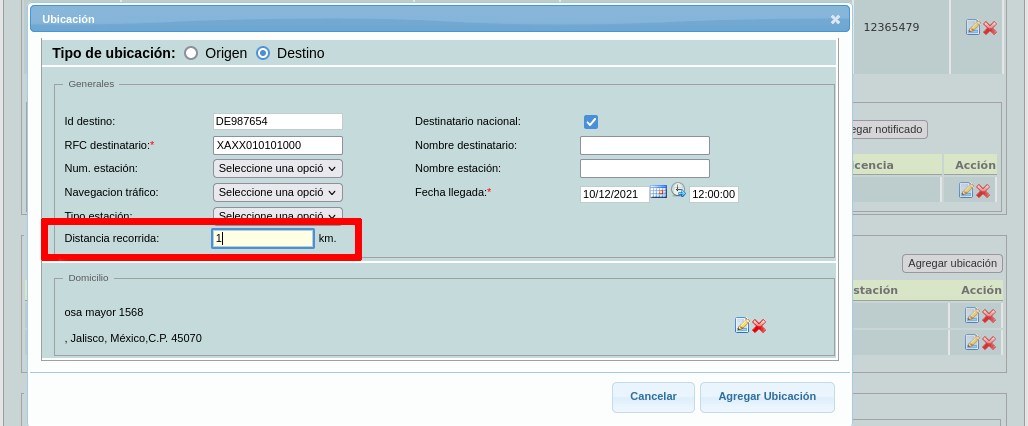The width and height of the screenshot is (1028, 426).
Task: Edit the row containing 12365479
Action: [973, 28]
